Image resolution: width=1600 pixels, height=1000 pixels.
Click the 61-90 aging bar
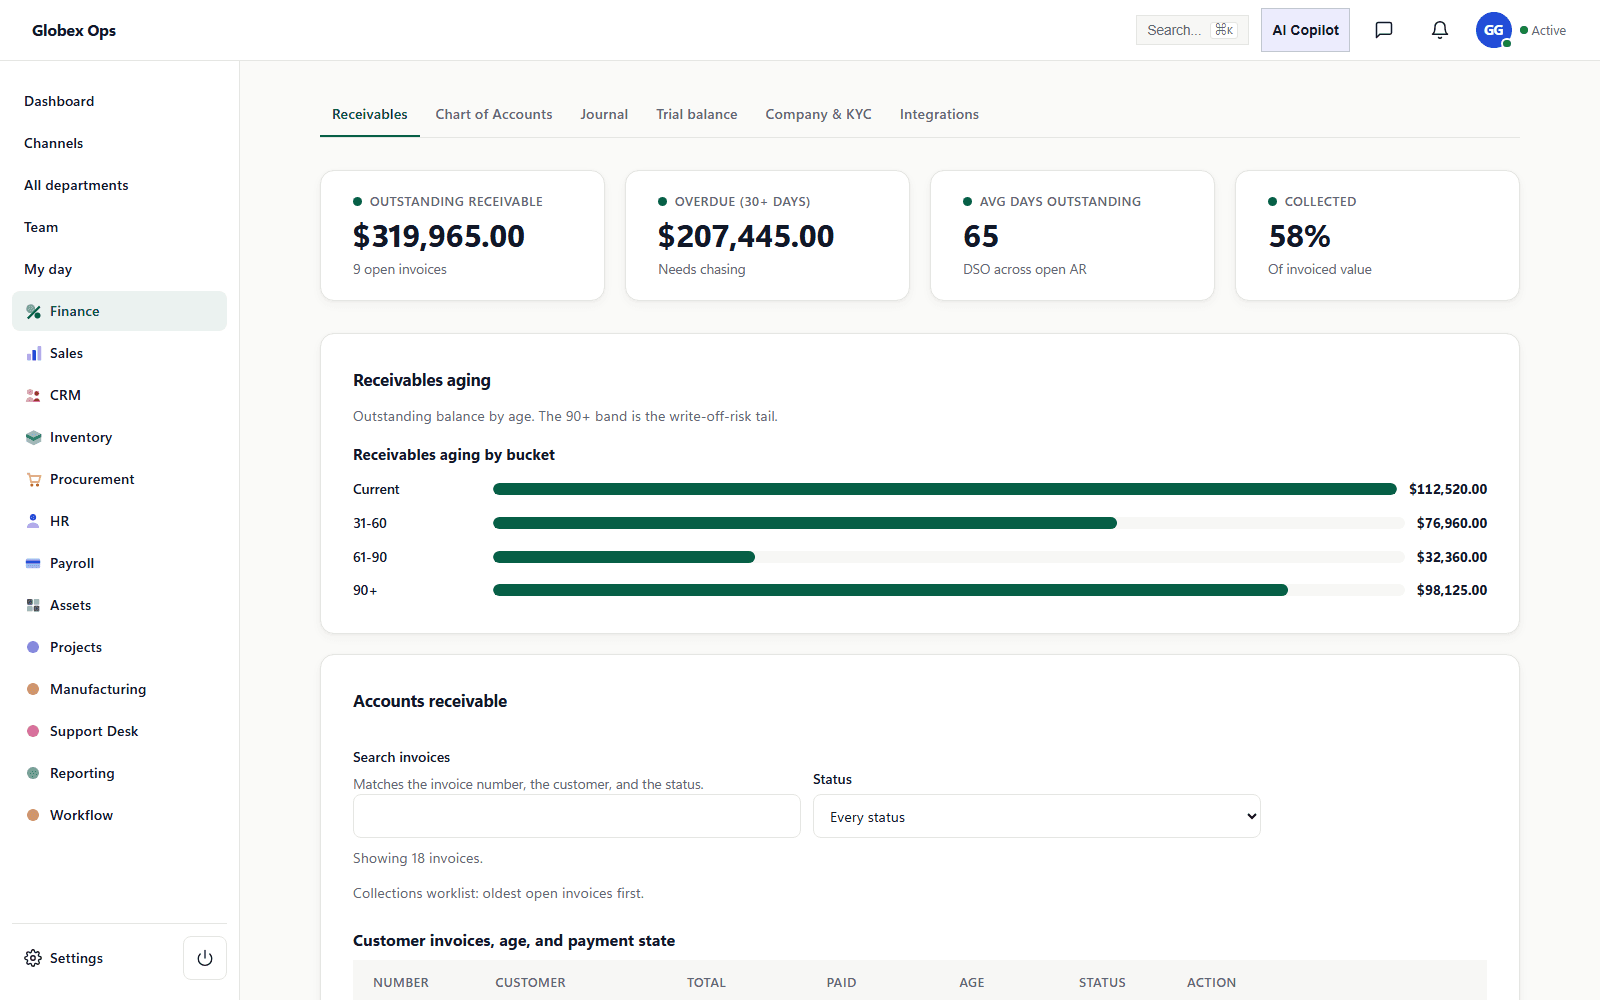[x=624, y=557]
